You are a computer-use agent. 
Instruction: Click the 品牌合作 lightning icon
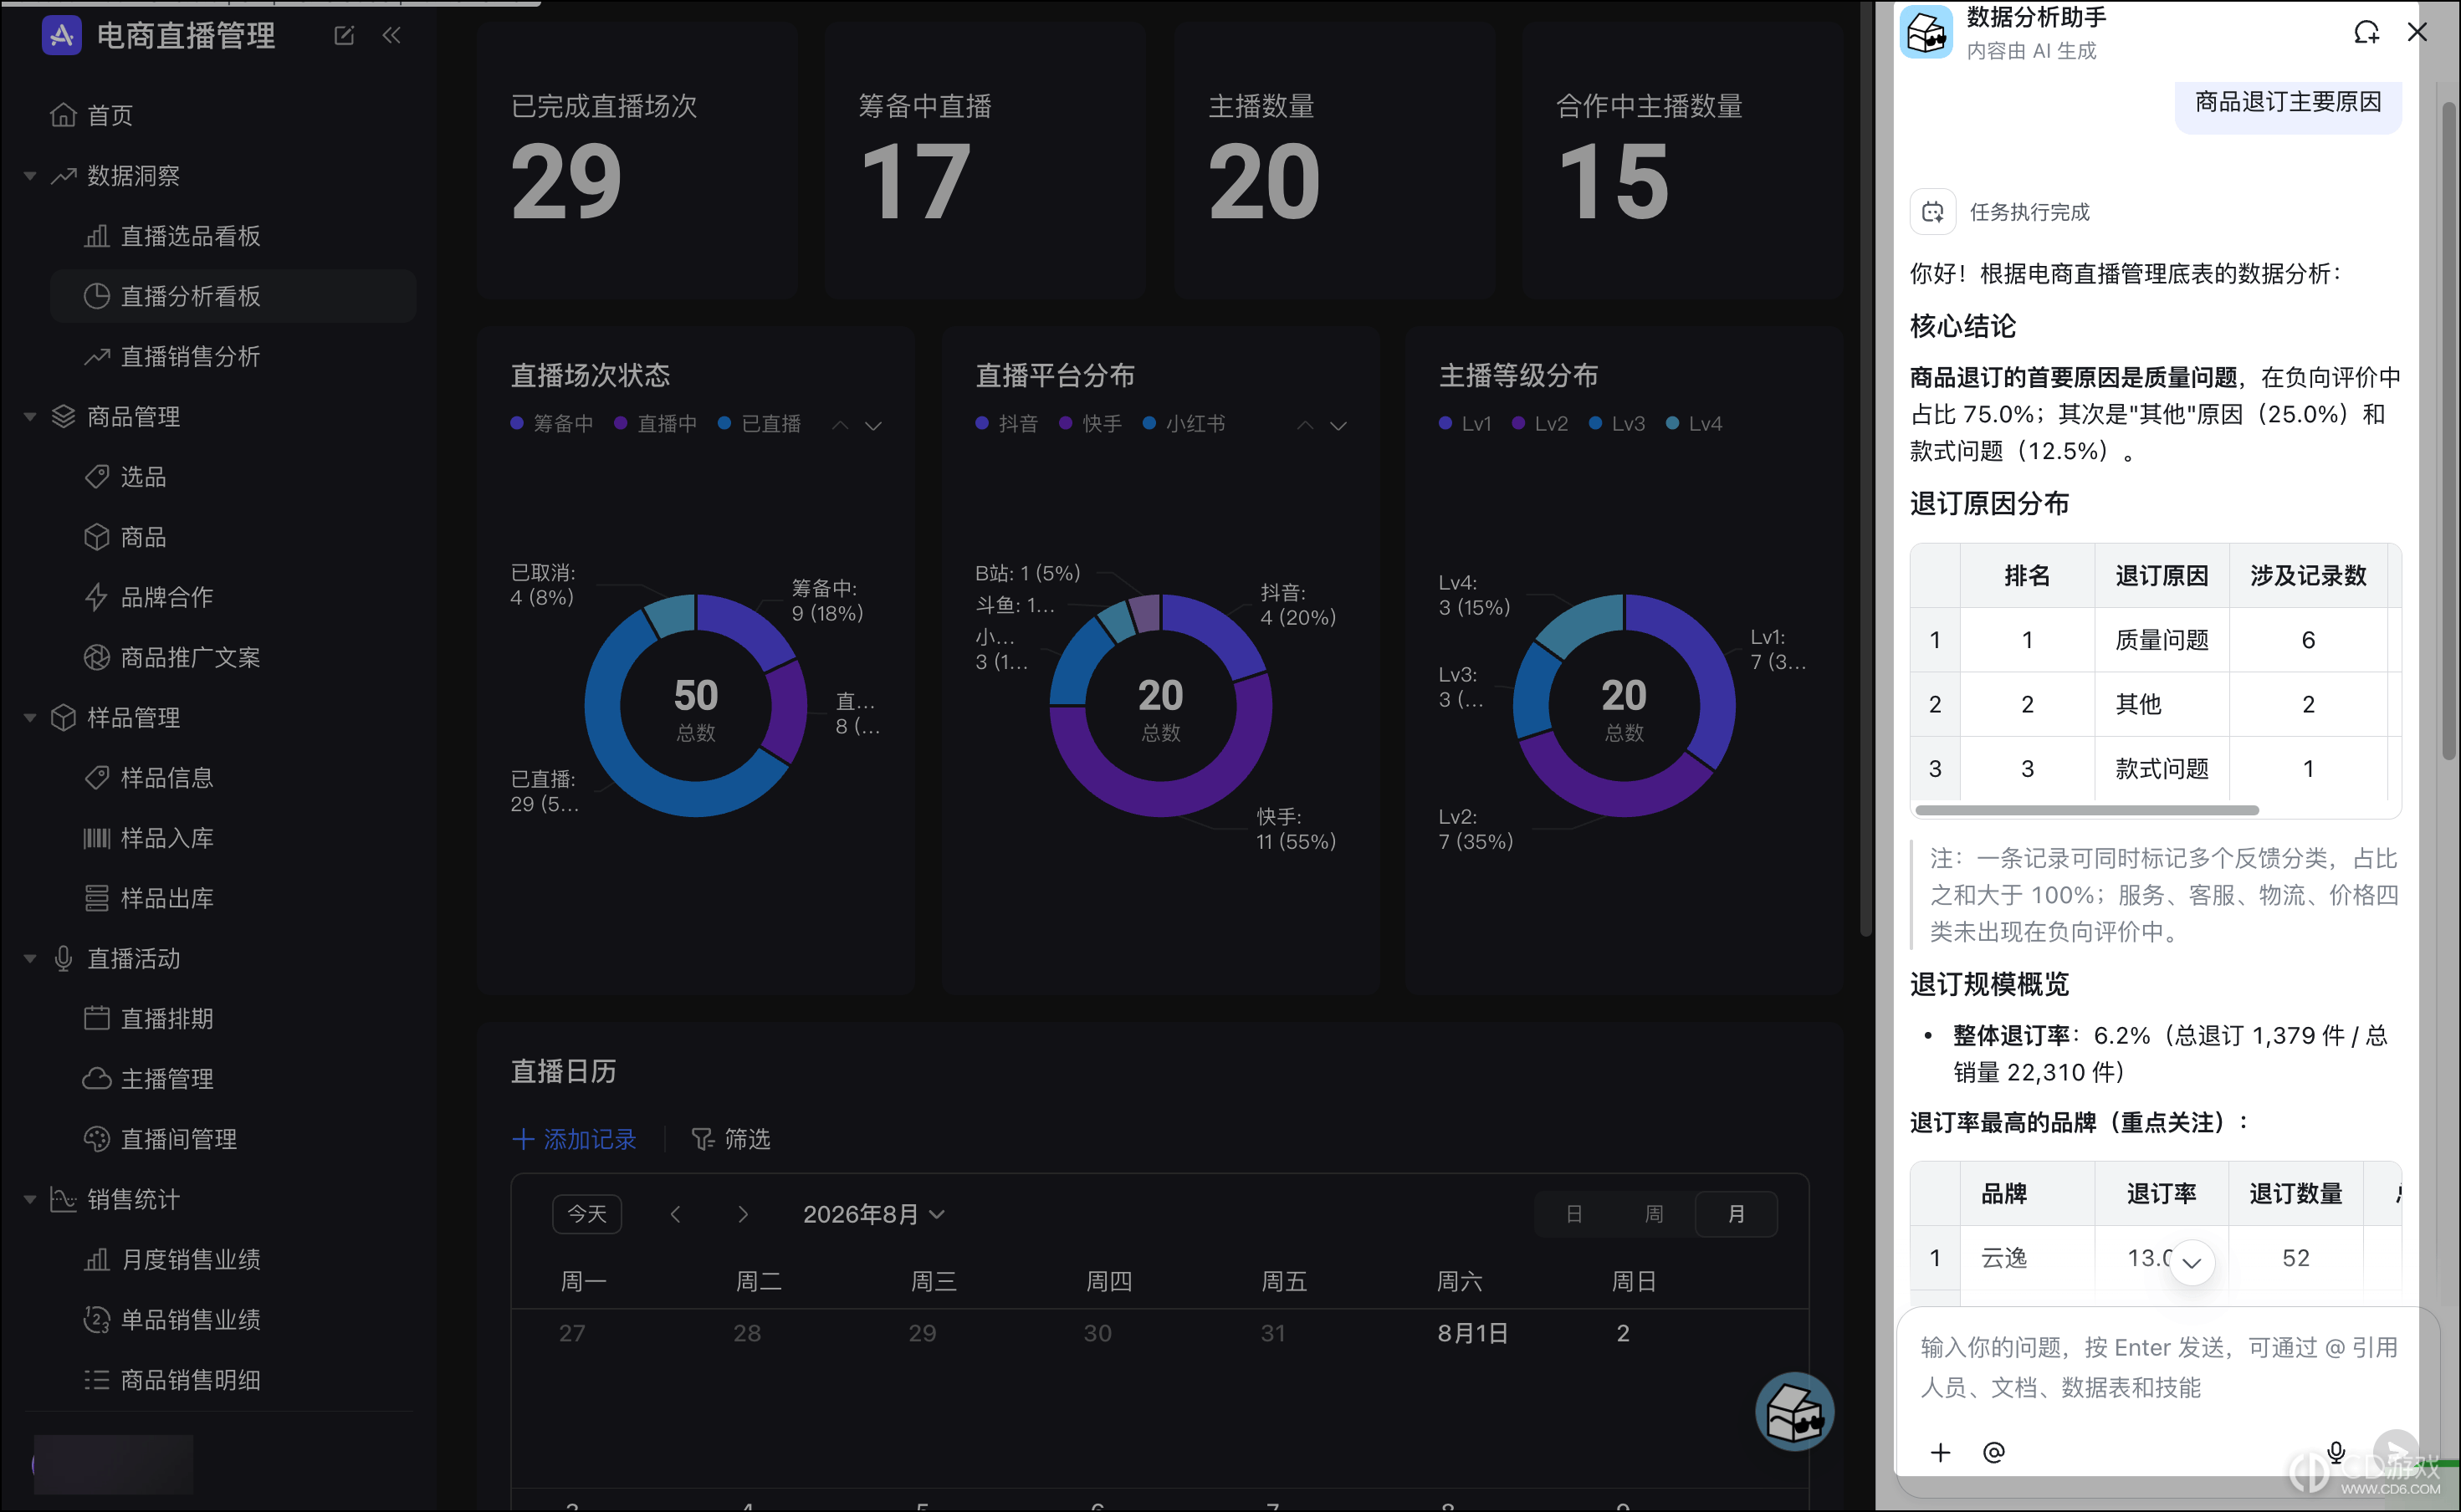[x=96, y=597]
